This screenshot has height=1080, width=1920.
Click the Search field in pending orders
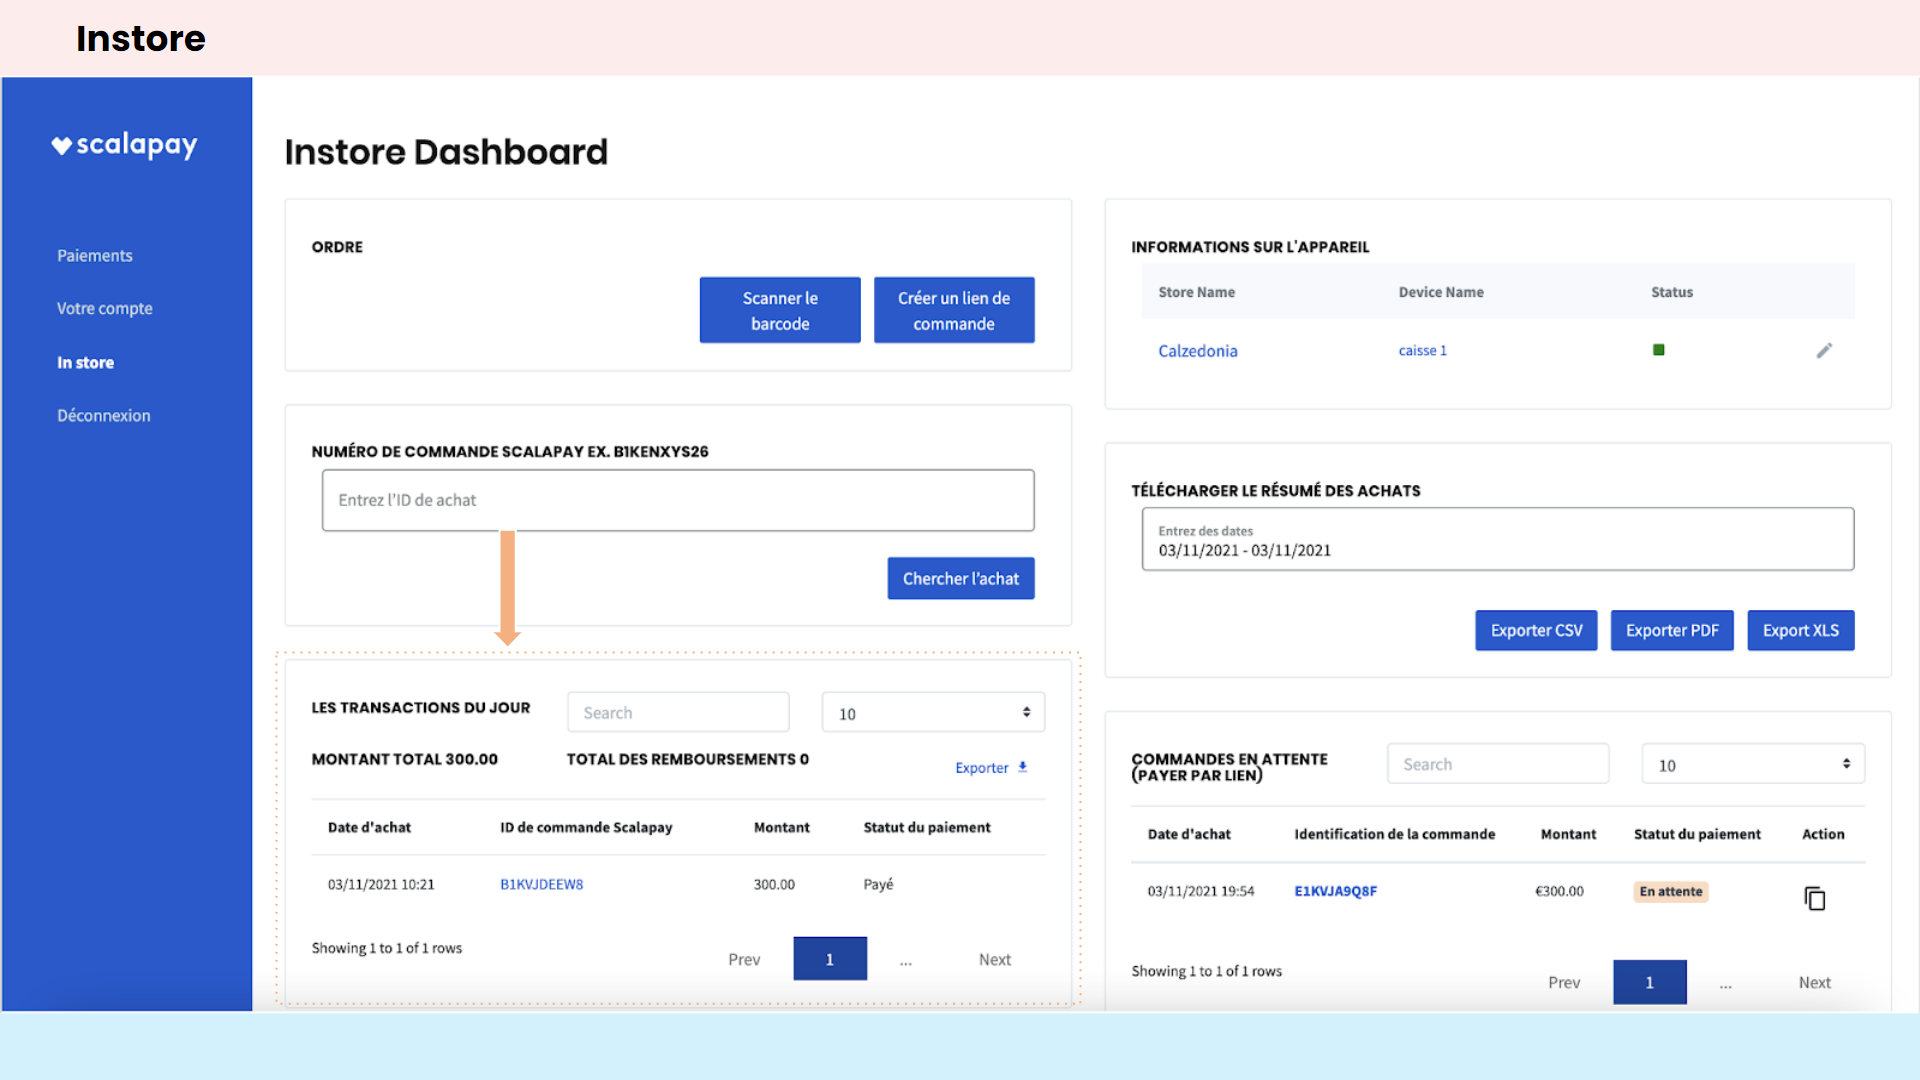[1497, 764]
